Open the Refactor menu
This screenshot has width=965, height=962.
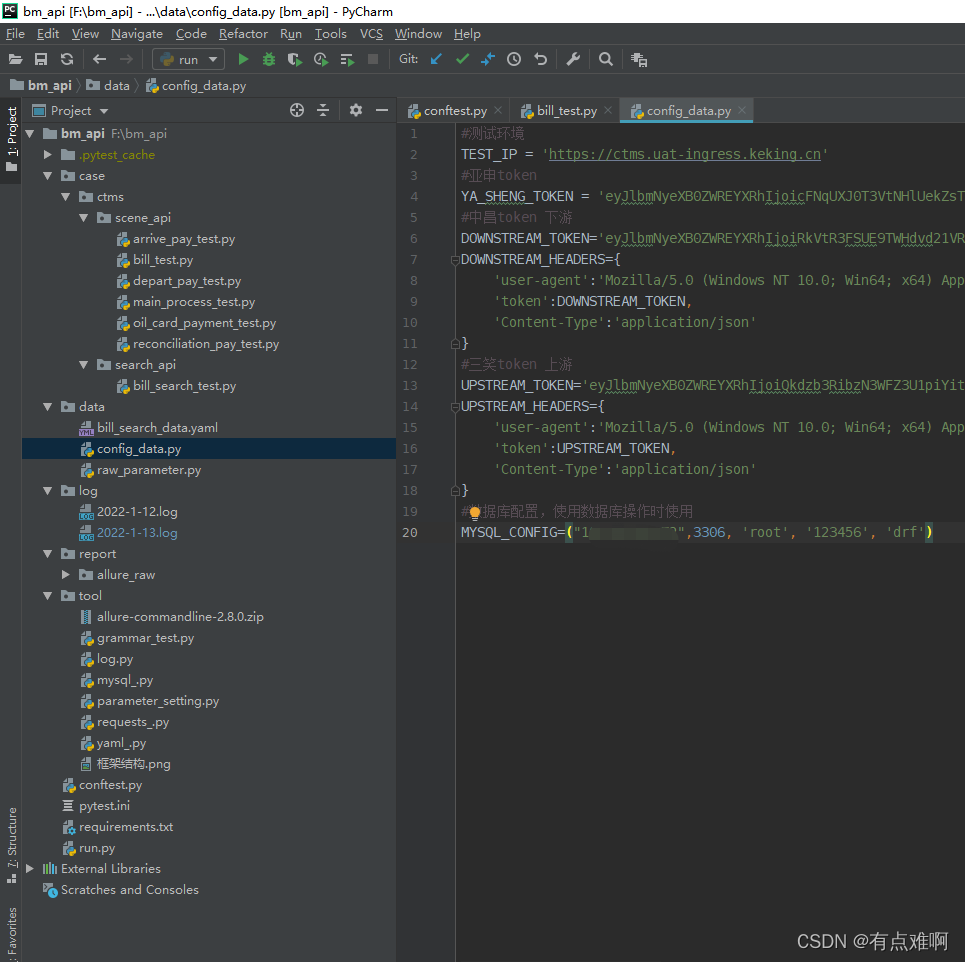coord(243,34)
